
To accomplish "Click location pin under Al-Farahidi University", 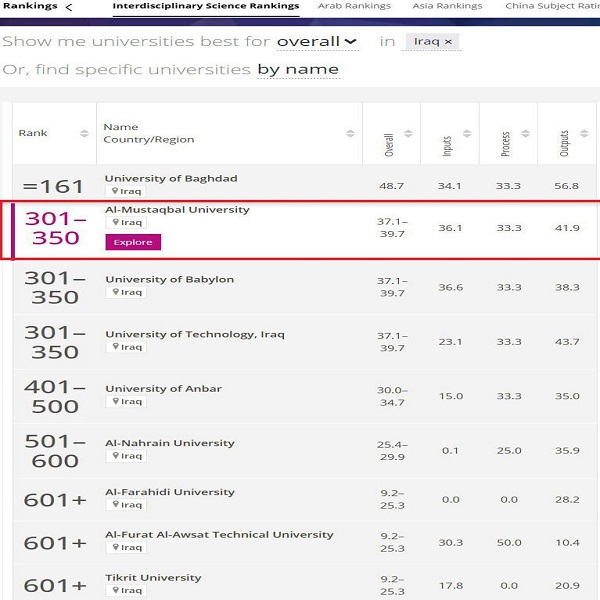I will click(x=115, y=504).
